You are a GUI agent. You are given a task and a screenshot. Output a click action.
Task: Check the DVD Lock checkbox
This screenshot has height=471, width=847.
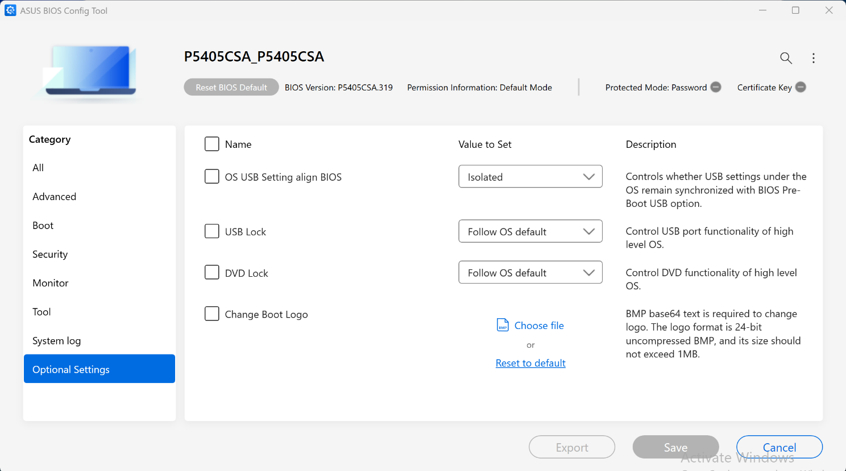(x=212, y=272)
